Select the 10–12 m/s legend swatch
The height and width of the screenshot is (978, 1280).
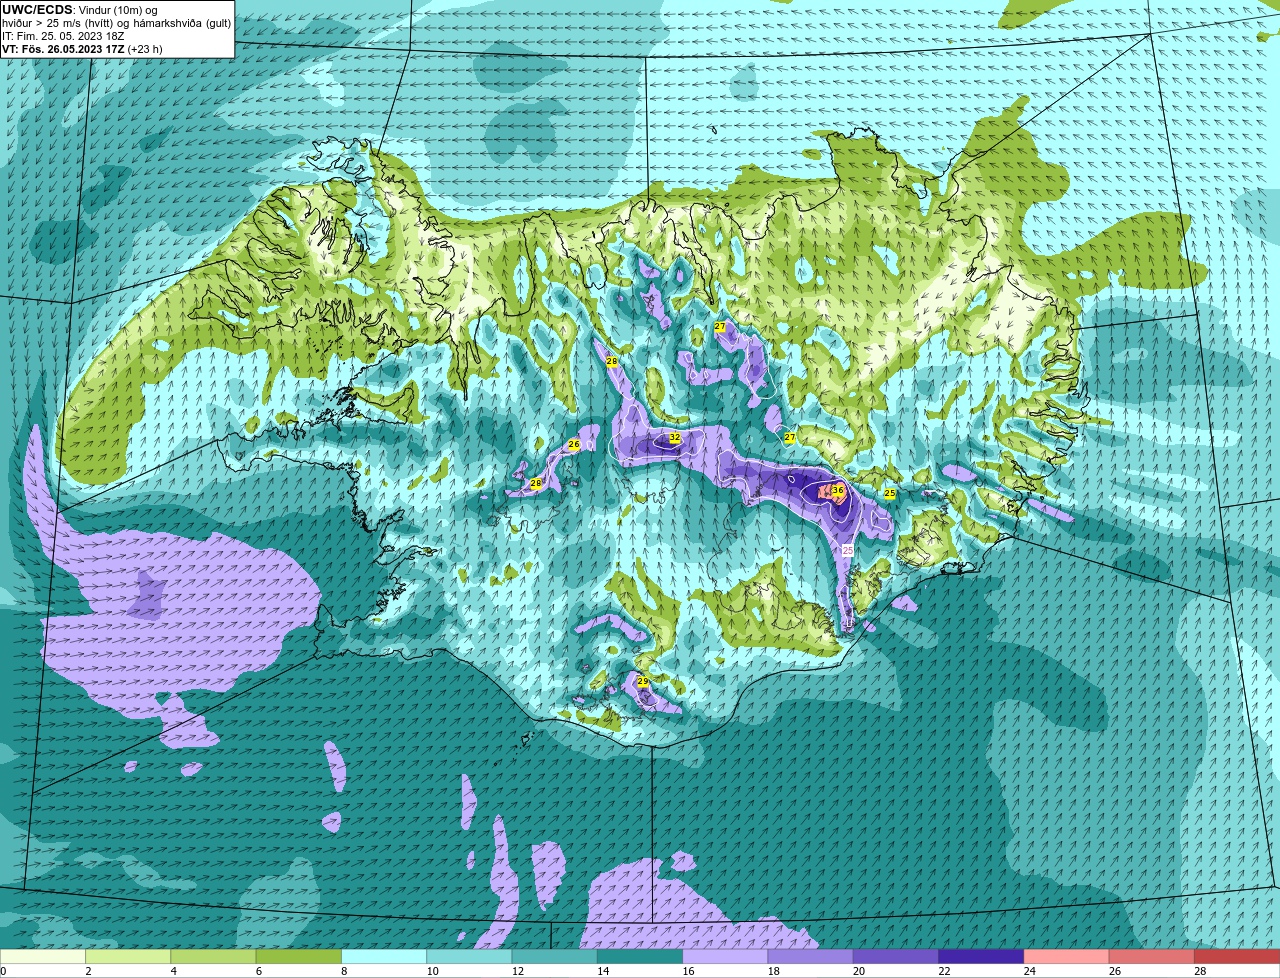[469, 957]
